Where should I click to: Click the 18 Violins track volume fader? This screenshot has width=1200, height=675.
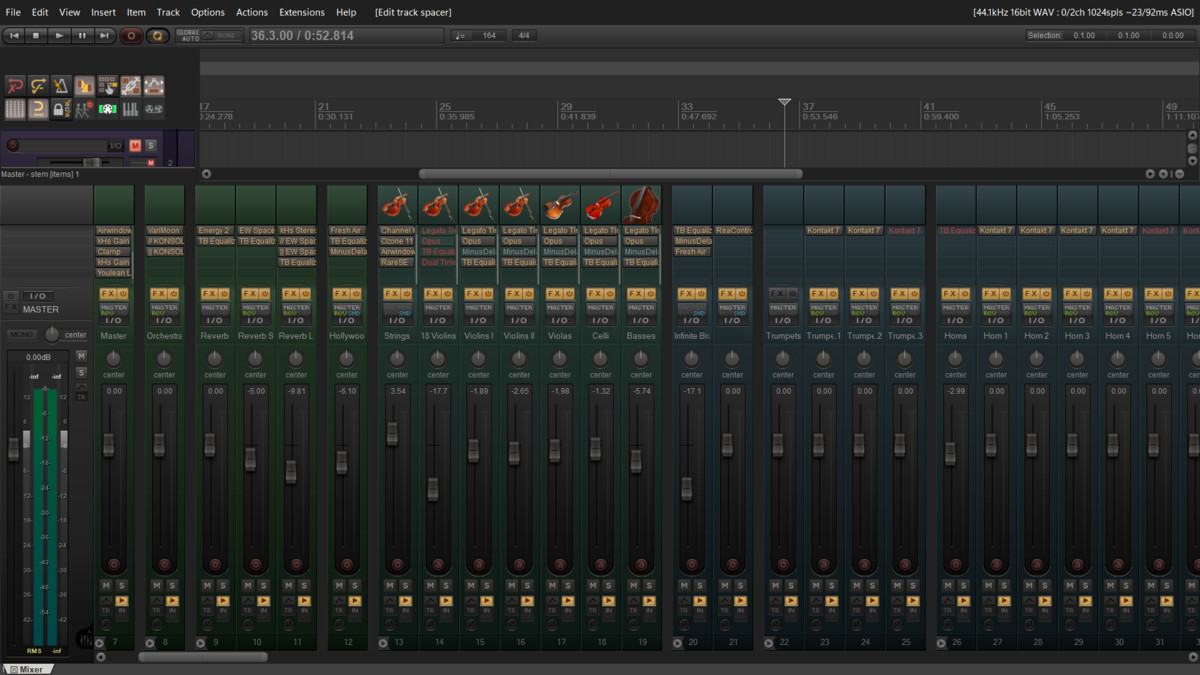433,489
